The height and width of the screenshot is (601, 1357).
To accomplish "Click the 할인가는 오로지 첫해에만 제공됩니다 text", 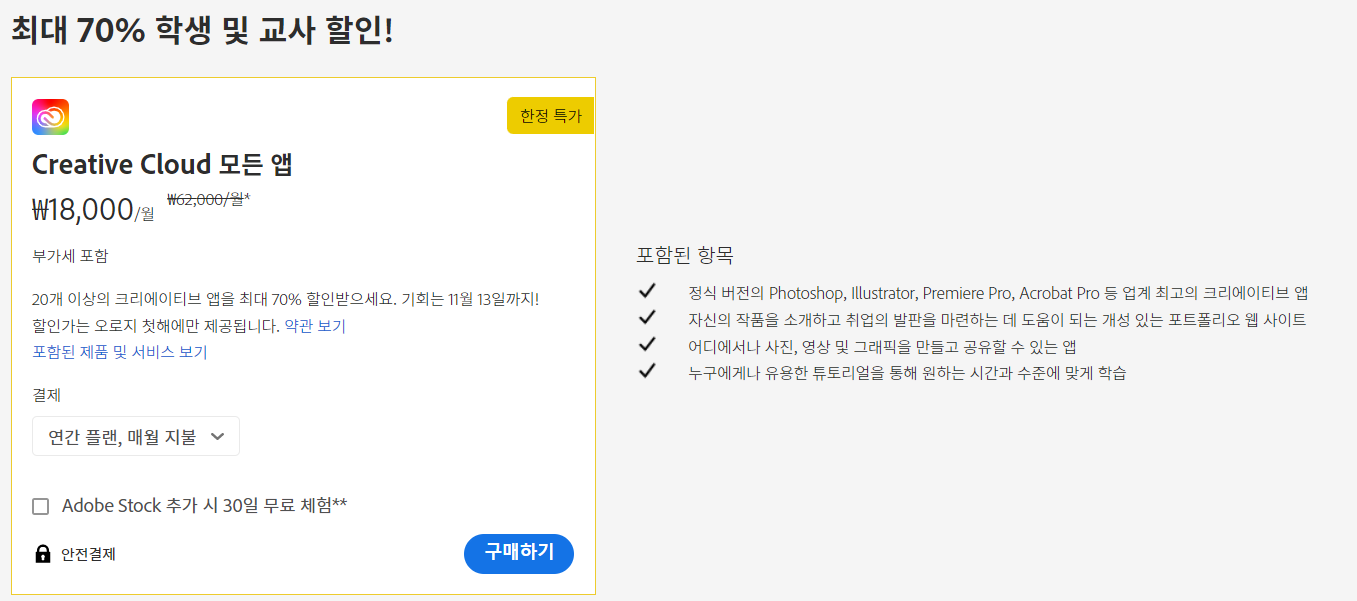I will [x=156, y=326].
